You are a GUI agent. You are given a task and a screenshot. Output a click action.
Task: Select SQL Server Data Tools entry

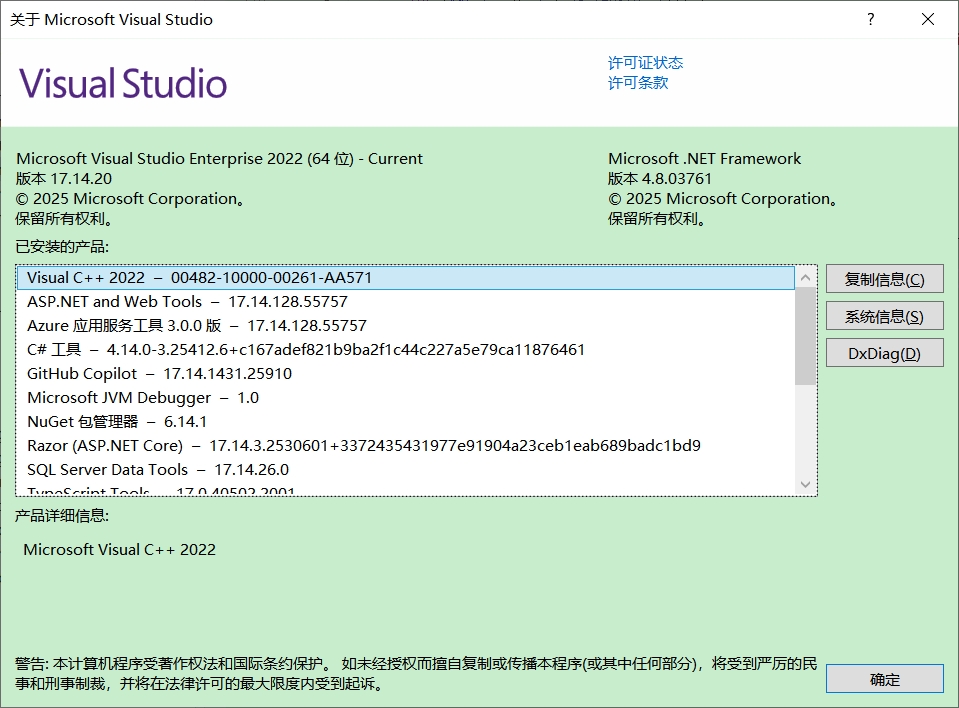point(158,470)
